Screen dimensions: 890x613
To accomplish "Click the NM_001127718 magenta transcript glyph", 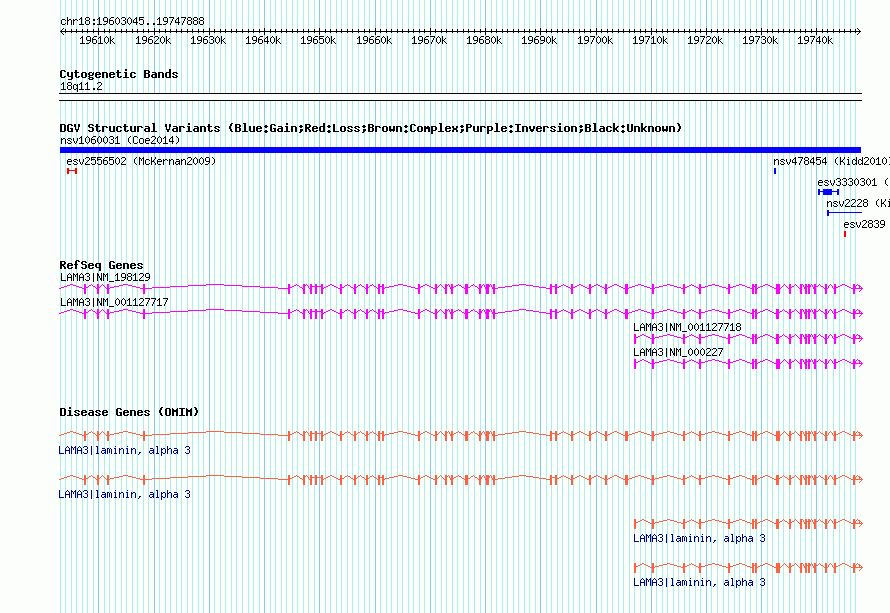I will [748, 338].
